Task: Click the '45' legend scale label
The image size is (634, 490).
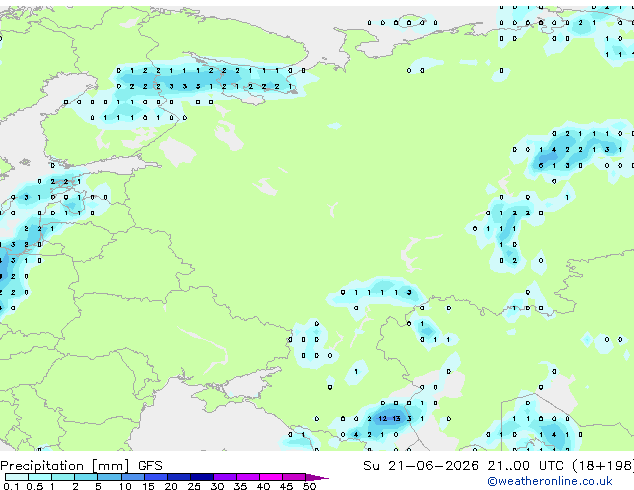Action: [286, 486]
